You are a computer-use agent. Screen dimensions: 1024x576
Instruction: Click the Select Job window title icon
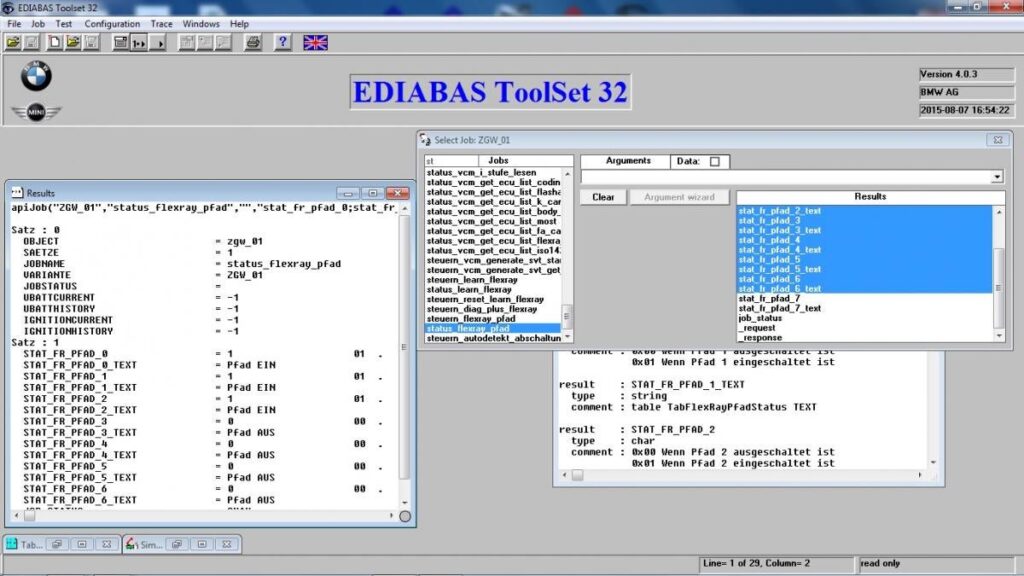pos(426,140)
